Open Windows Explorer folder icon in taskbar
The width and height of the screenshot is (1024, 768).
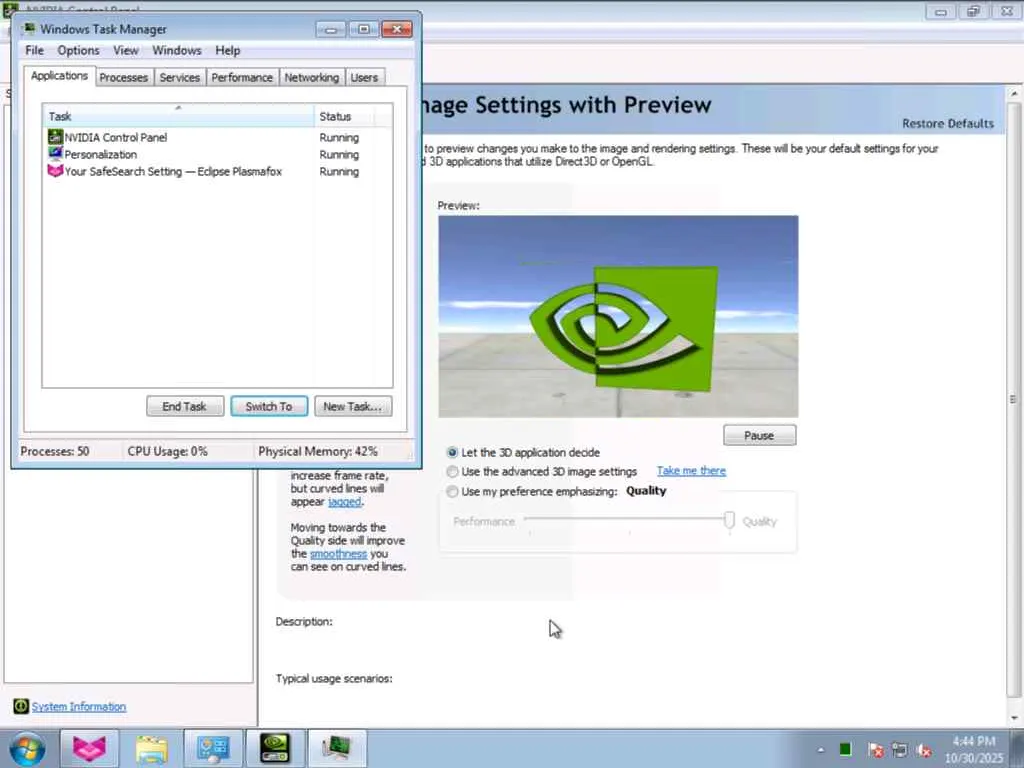(152, 748)
